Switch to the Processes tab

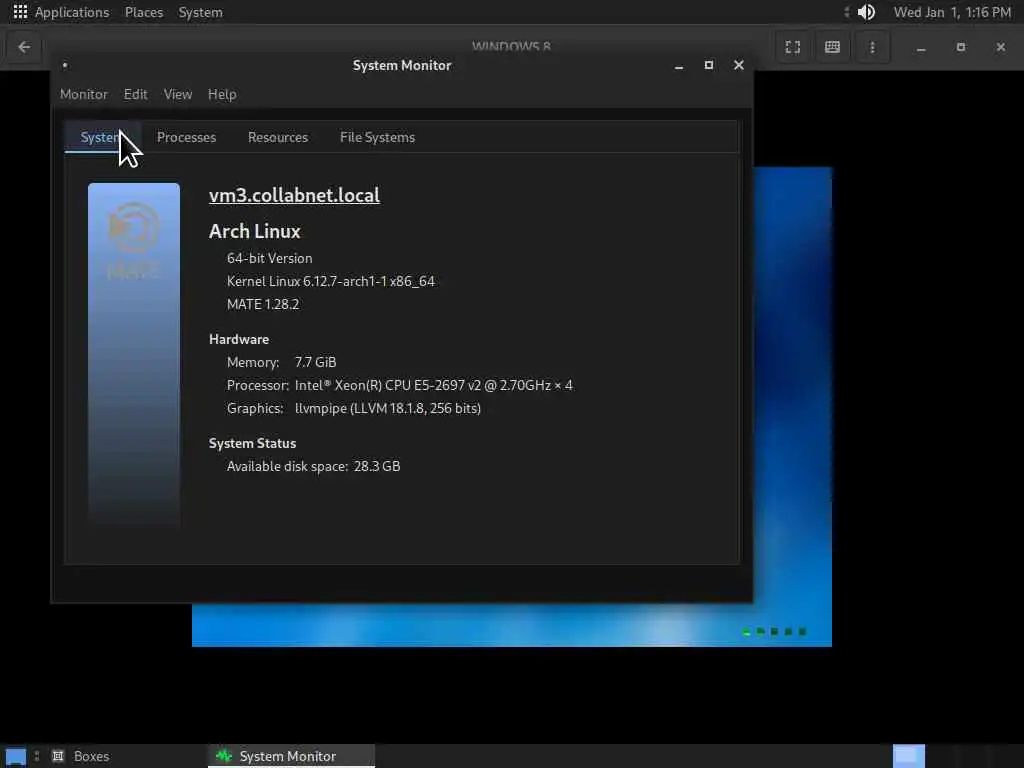pyautogui.click(x=186, y=137)
